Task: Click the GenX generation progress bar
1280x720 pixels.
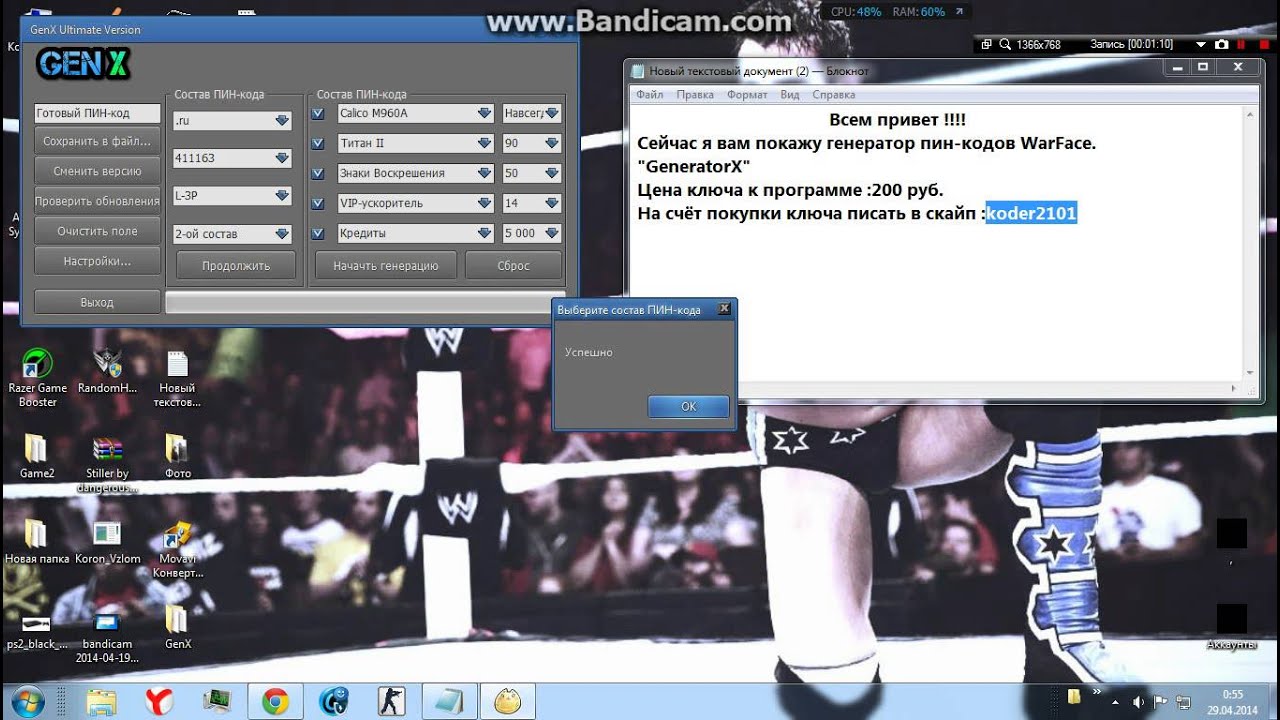Action: [365, 303]
